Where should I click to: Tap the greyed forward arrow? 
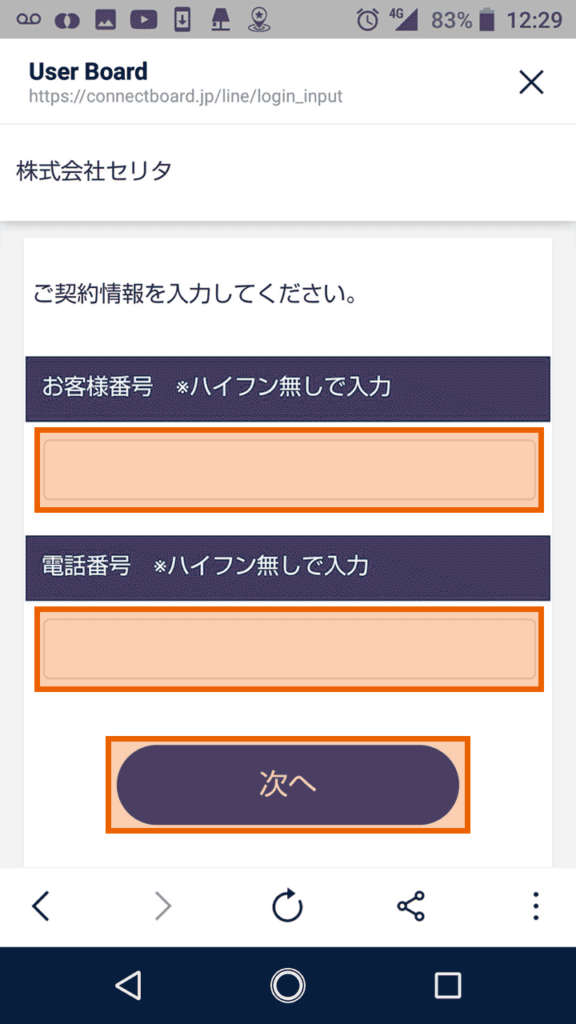click(163, 906)
